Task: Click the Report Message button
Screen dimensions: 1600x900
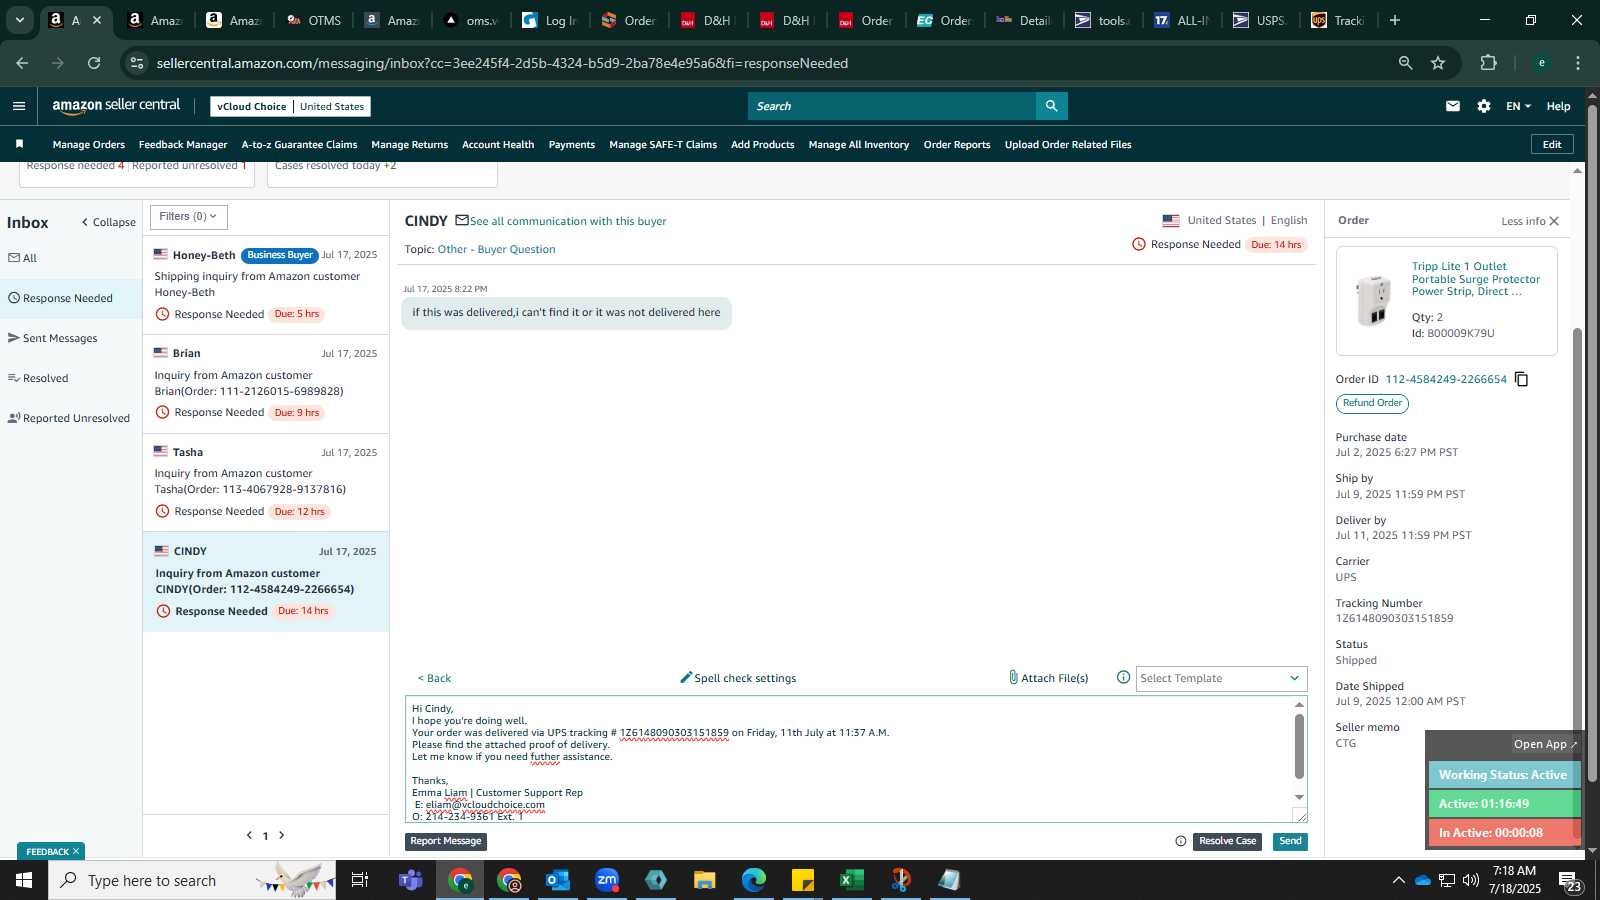Action: (x=446, y=842)
